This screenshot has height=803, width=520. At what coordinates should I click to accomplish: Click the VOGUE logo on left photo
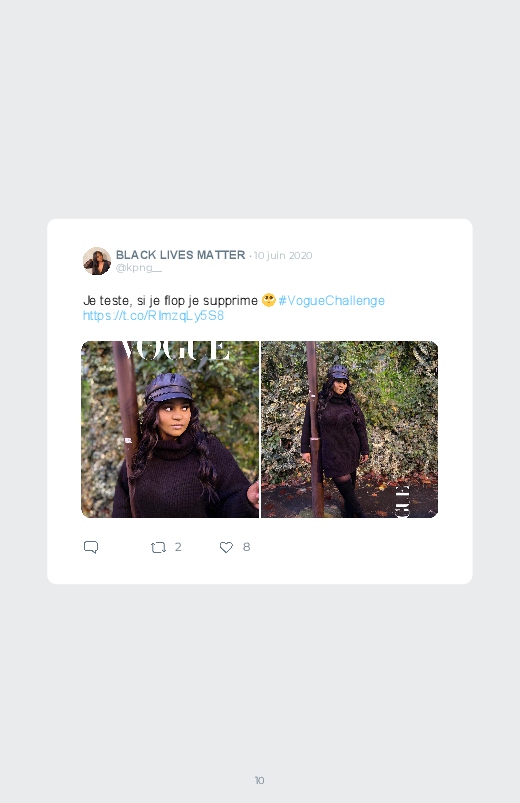[174, 350]
